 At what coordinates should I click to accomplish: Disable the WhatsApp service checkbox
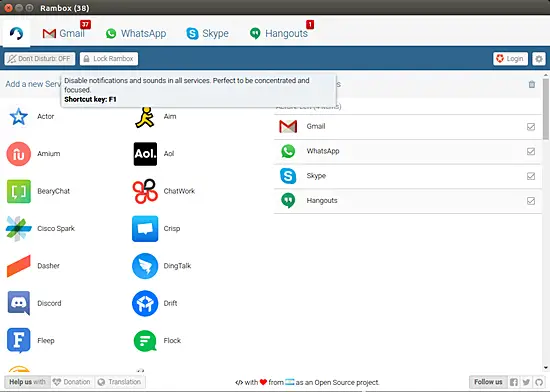point(531,151)
